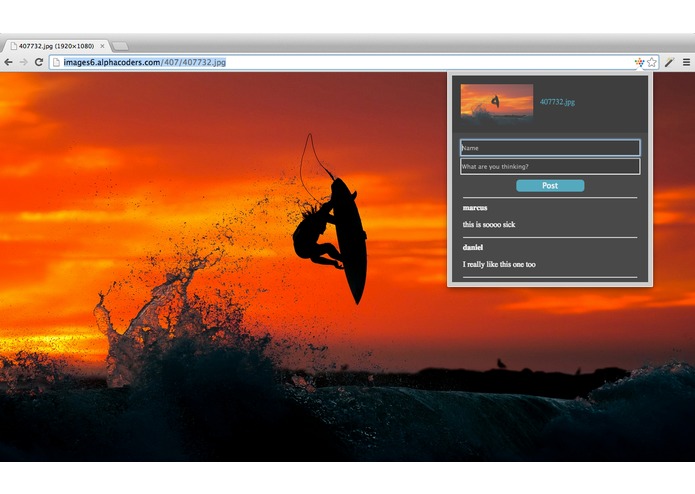Select the comment "I really like this one too"

(x=499, y=265)
